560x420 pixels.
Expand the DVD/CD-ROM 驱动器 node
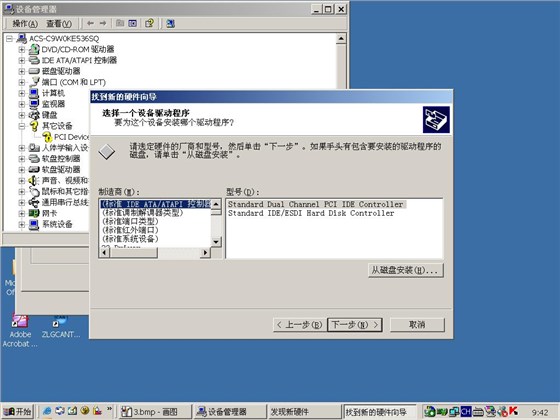(22, 50)
